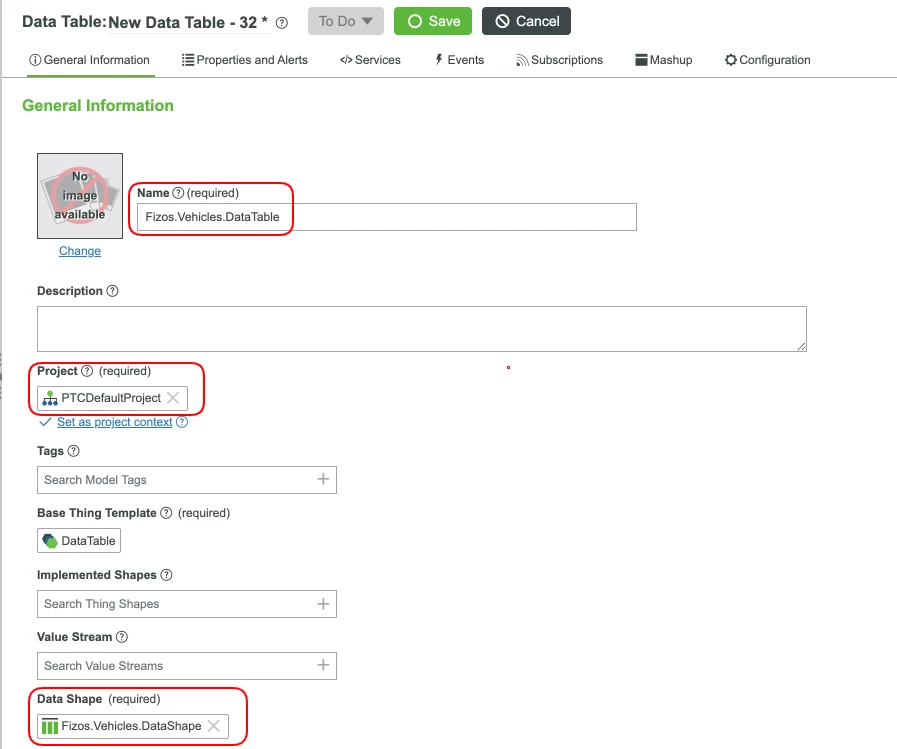Click the No image available thumbnail
Viewport: 897px width, 749px height.
click(80, 196)
